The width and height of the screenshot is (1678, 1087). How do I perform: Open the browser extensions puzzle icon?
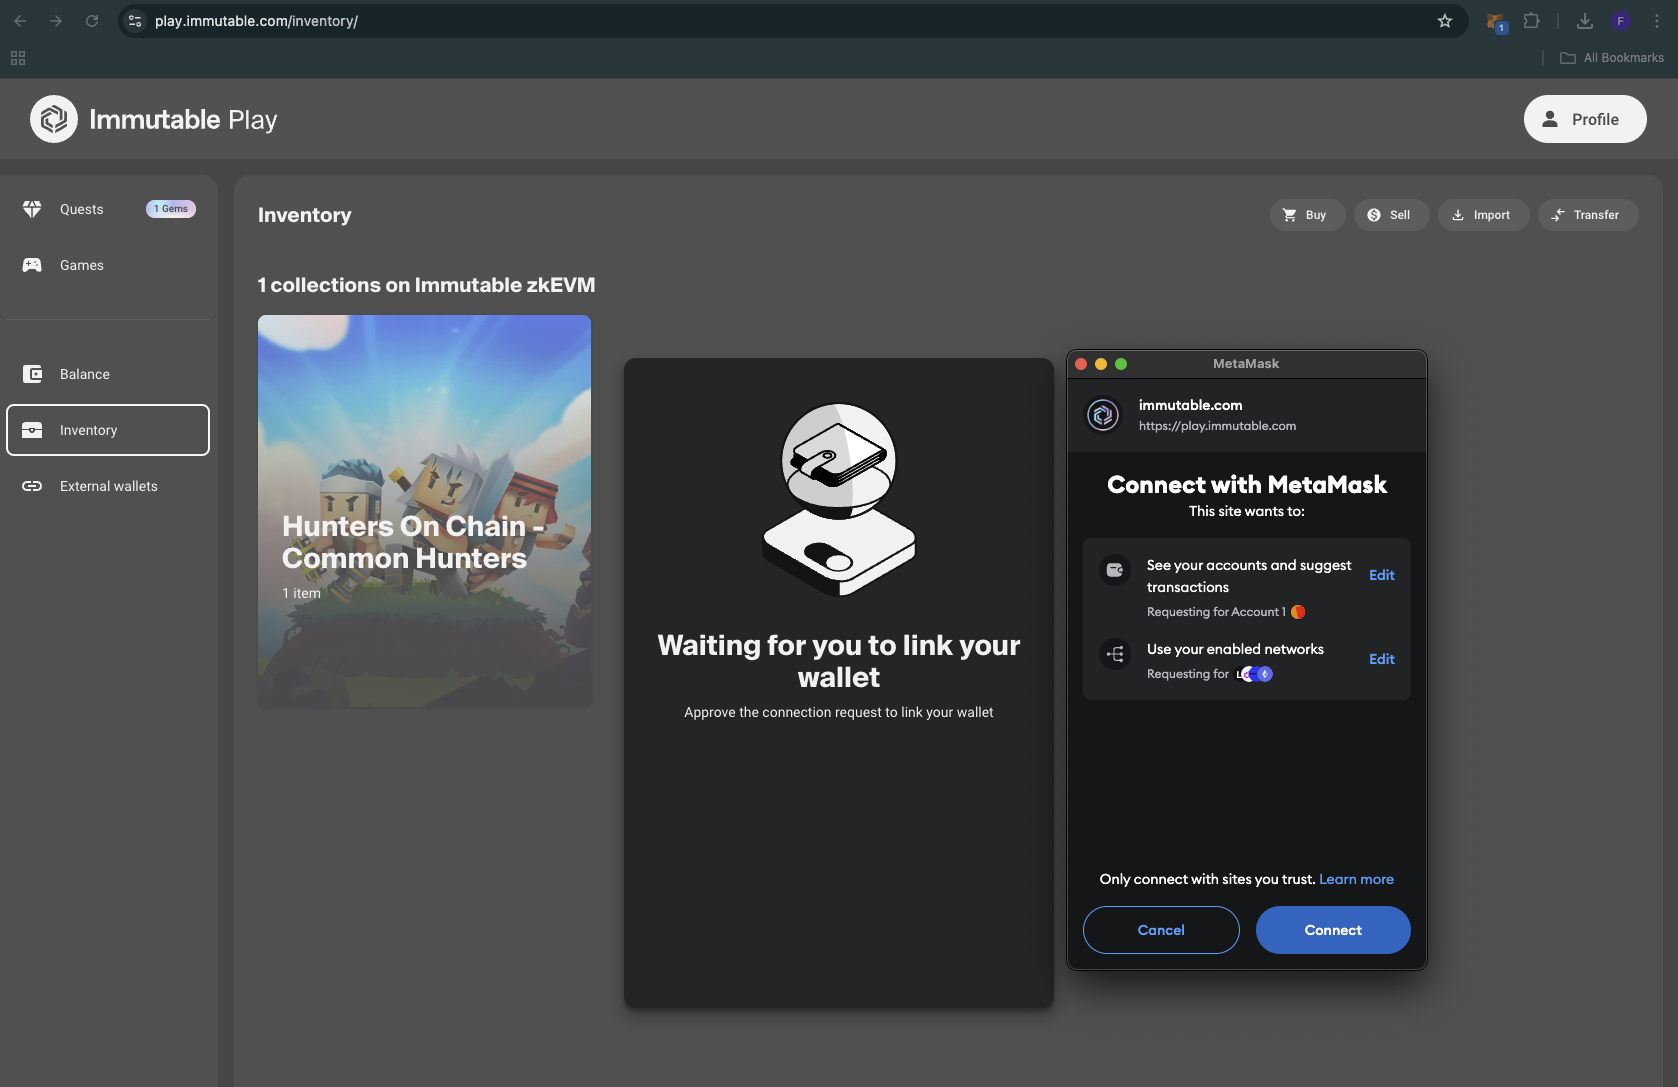click(1531, 21)
